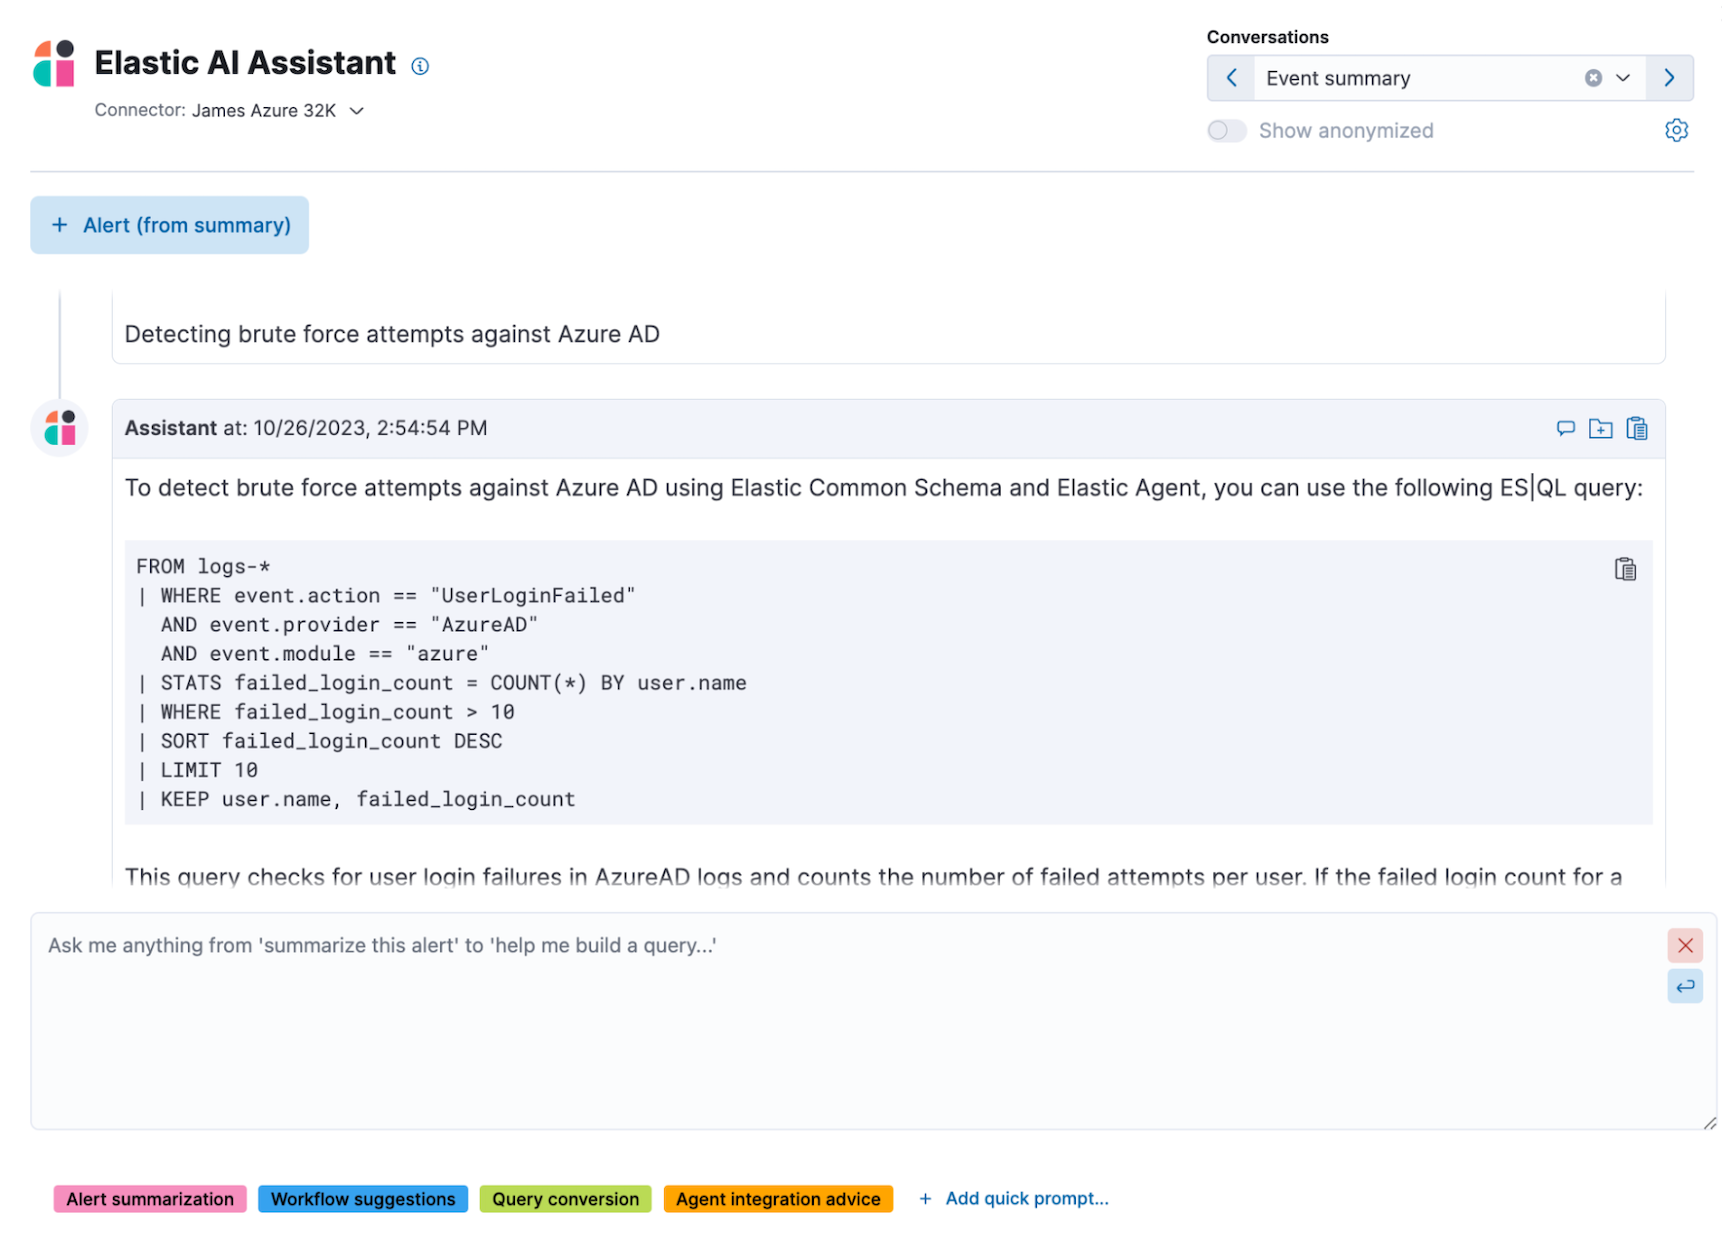Click the 'FROM logs-*' query line

point(203,567)
